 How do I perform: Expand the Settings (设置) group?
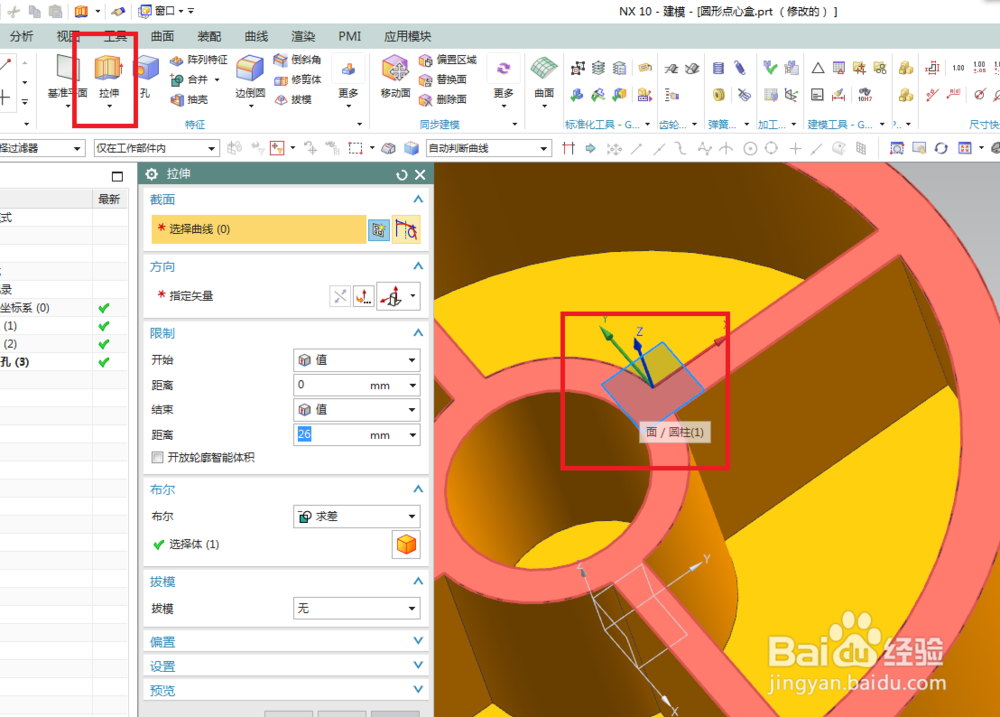coord(418,665)
